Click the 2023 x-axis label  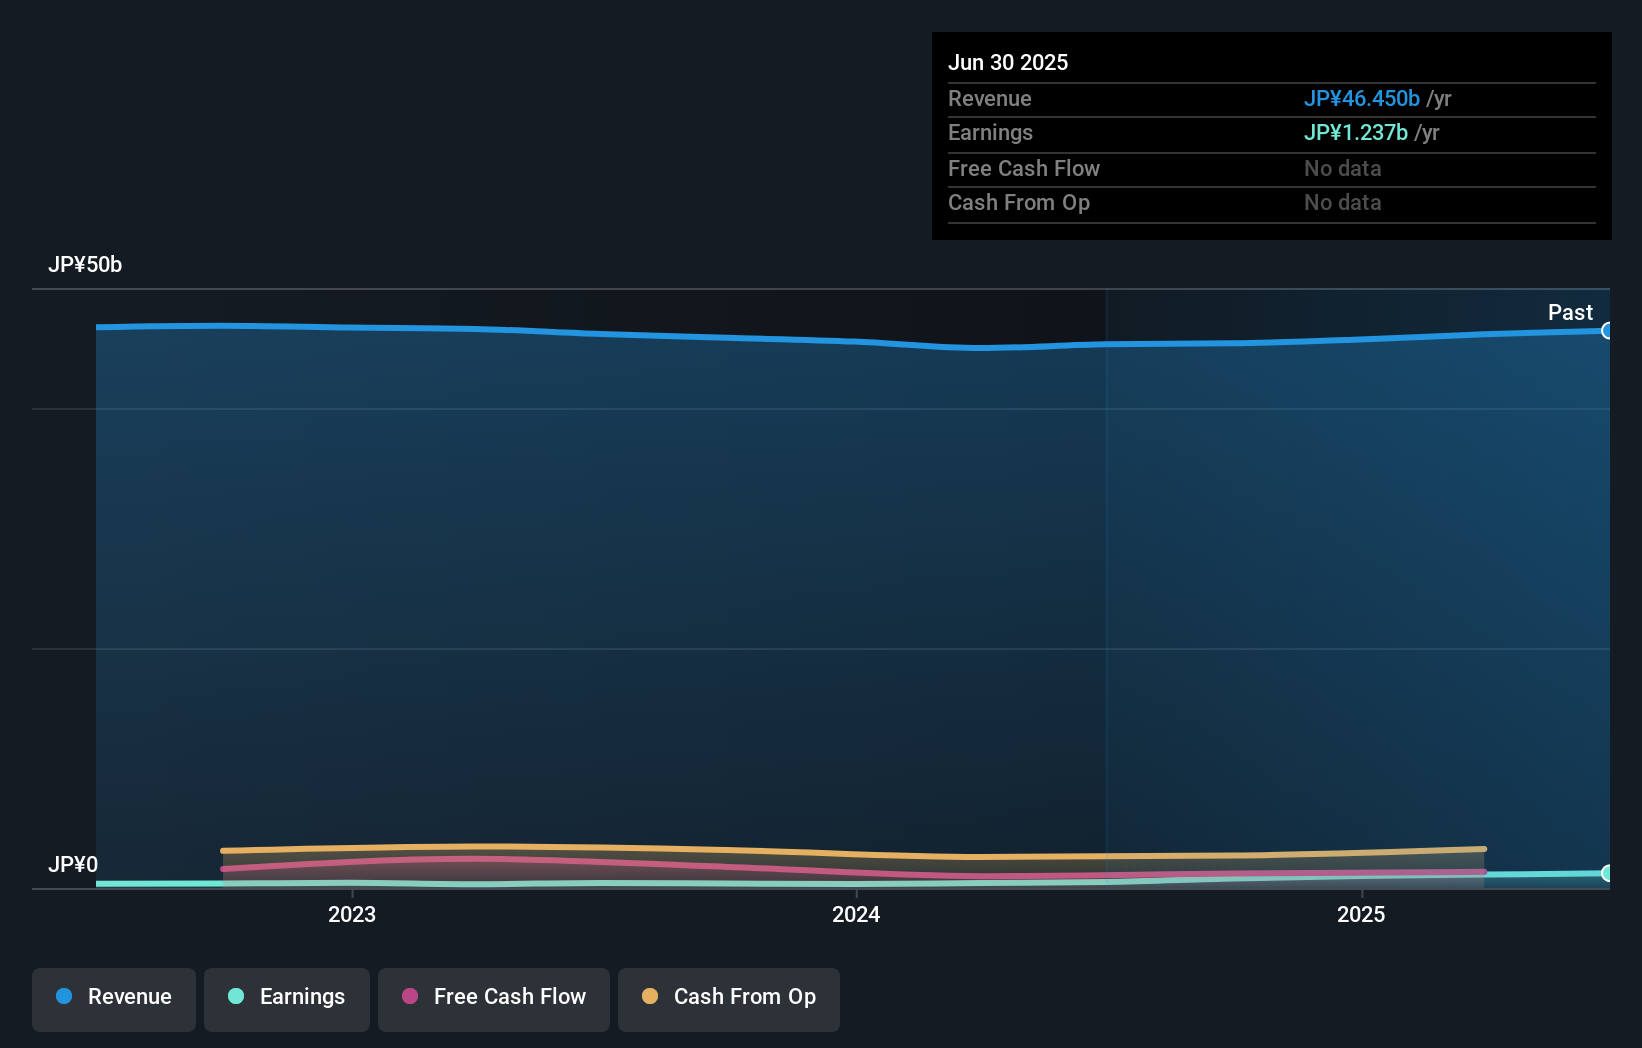(x=352, y=914)
